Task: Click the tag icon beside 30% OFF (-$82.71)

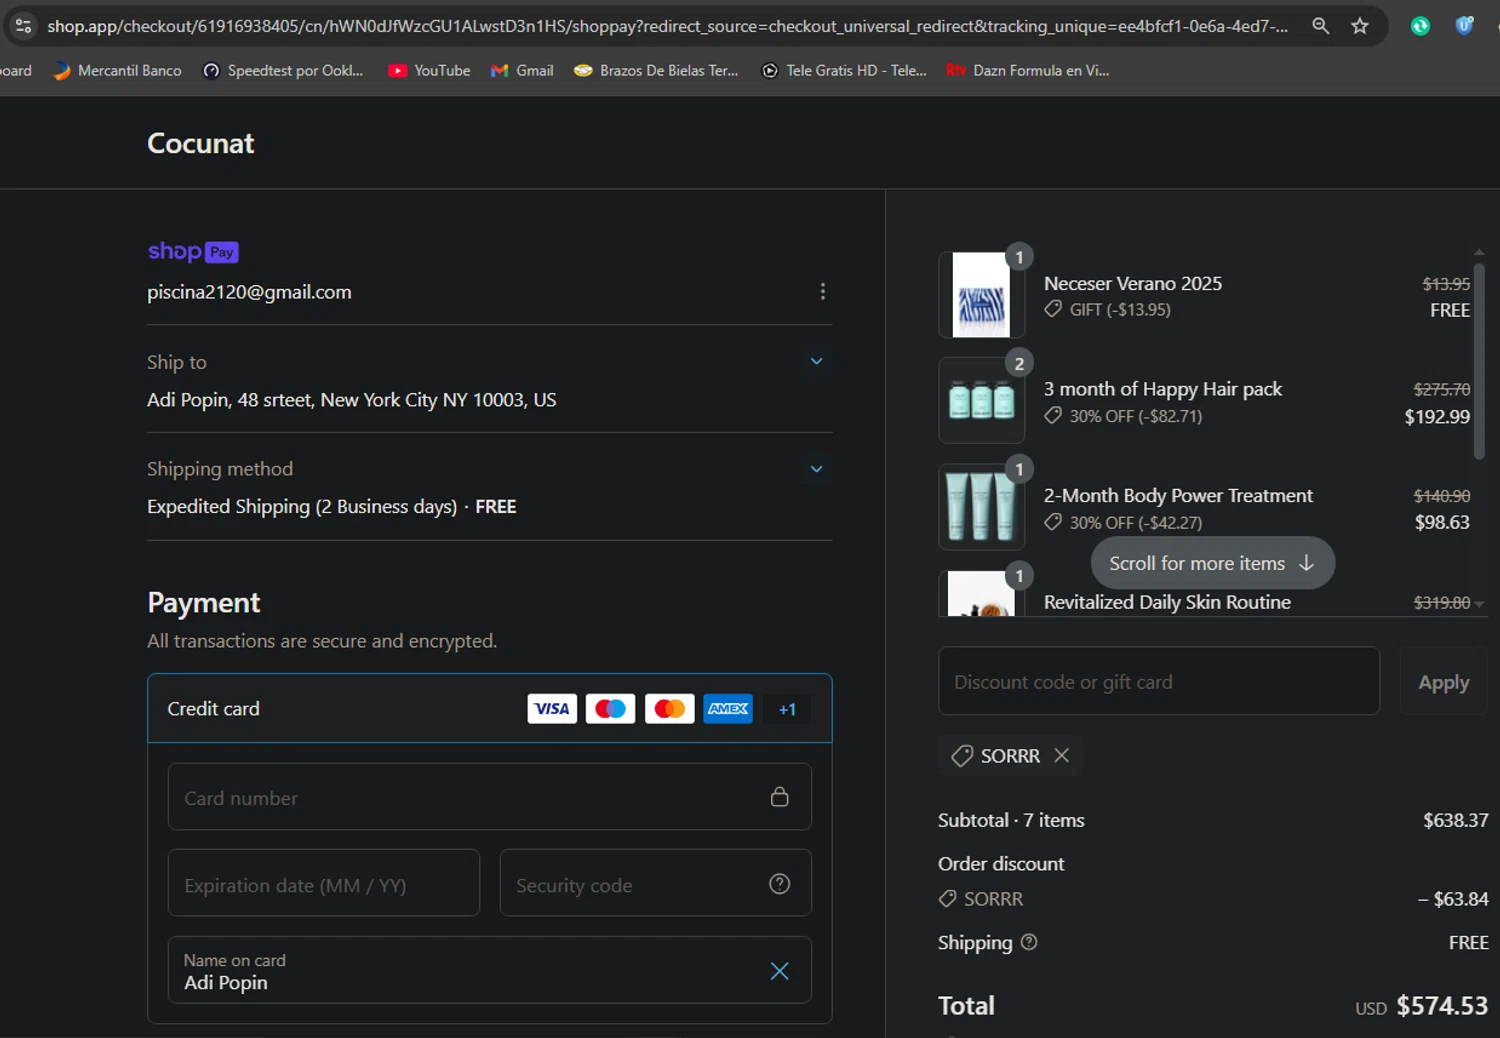Action: (1053, 415)
